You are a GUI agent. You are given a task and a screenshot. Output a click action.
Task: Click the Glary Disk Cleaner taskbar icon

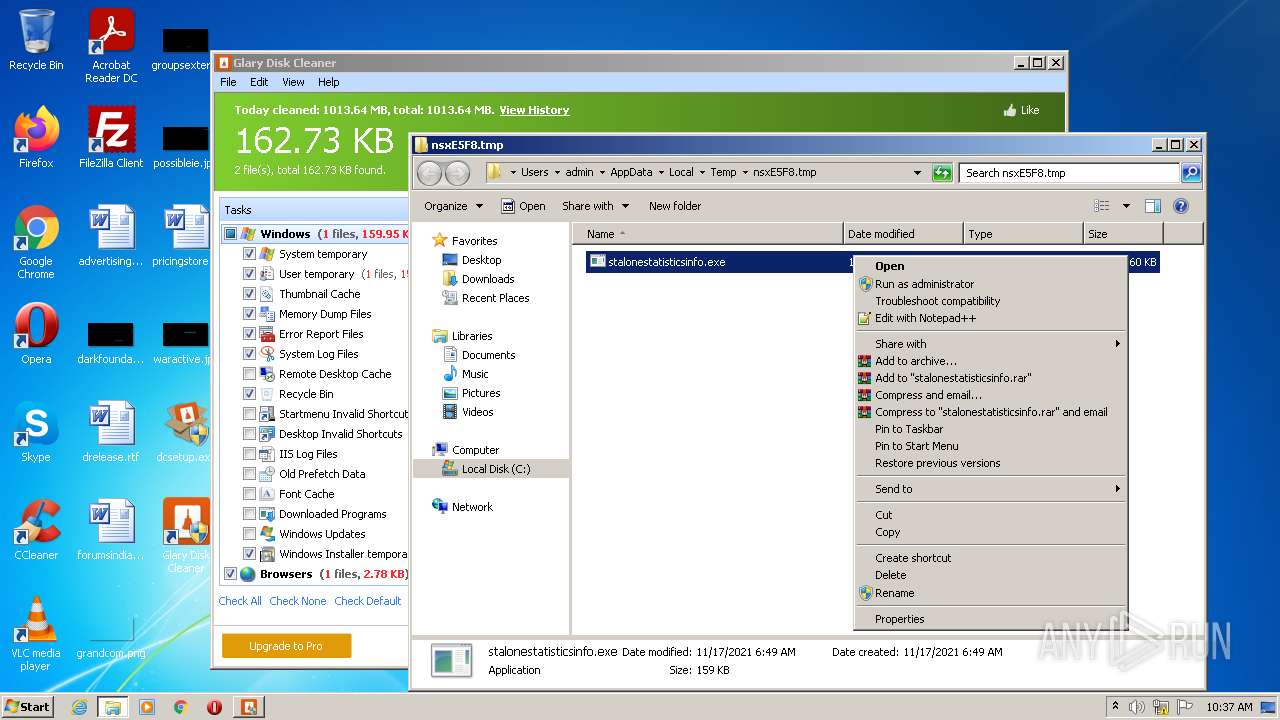(x=248, y=707)
